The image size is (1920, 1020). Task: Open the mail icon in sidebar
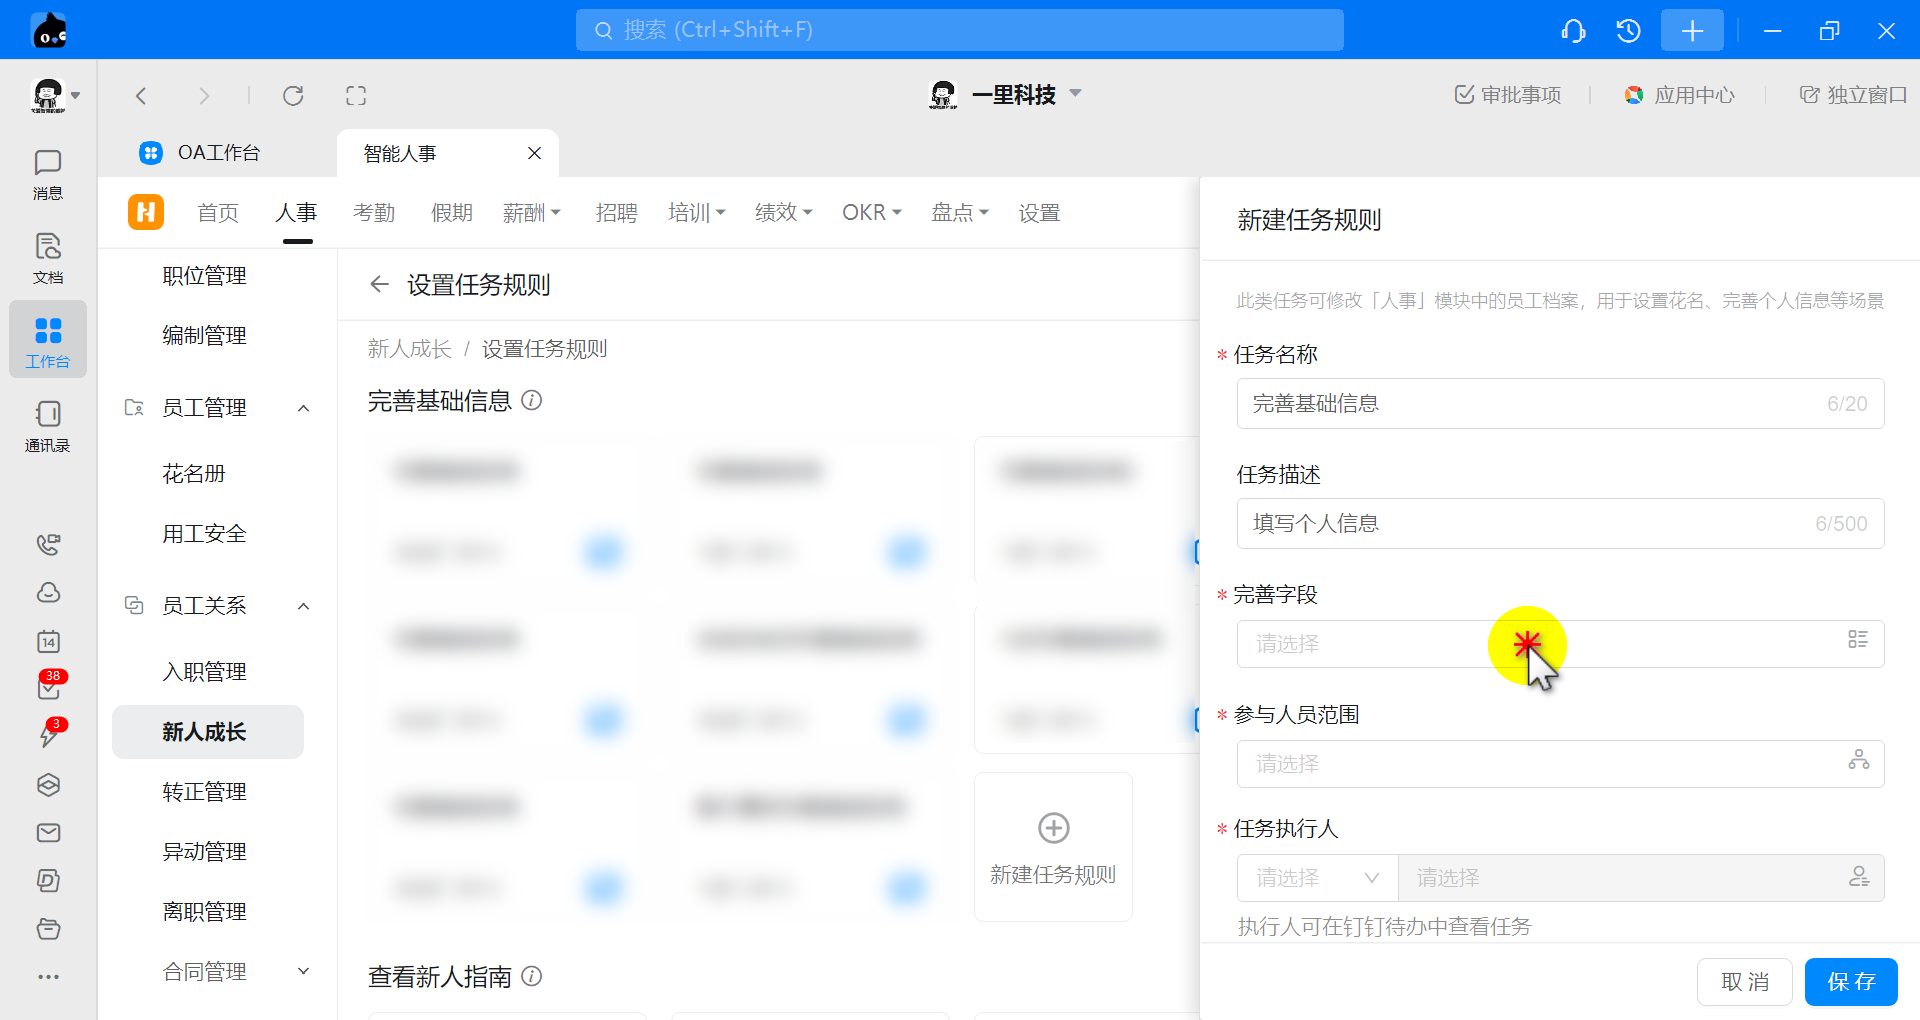[x=48, y=833]
